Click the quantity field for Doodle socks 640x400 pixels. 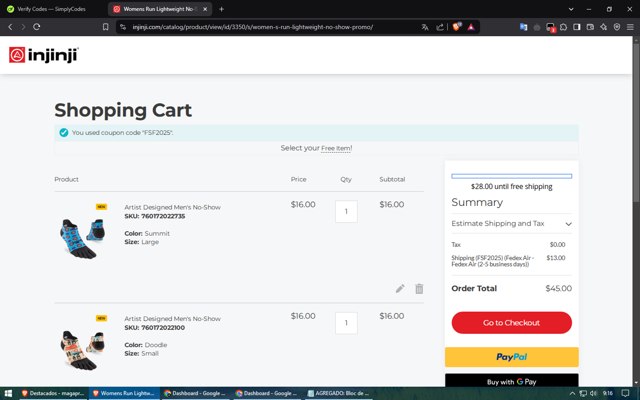tap(346, 323)
